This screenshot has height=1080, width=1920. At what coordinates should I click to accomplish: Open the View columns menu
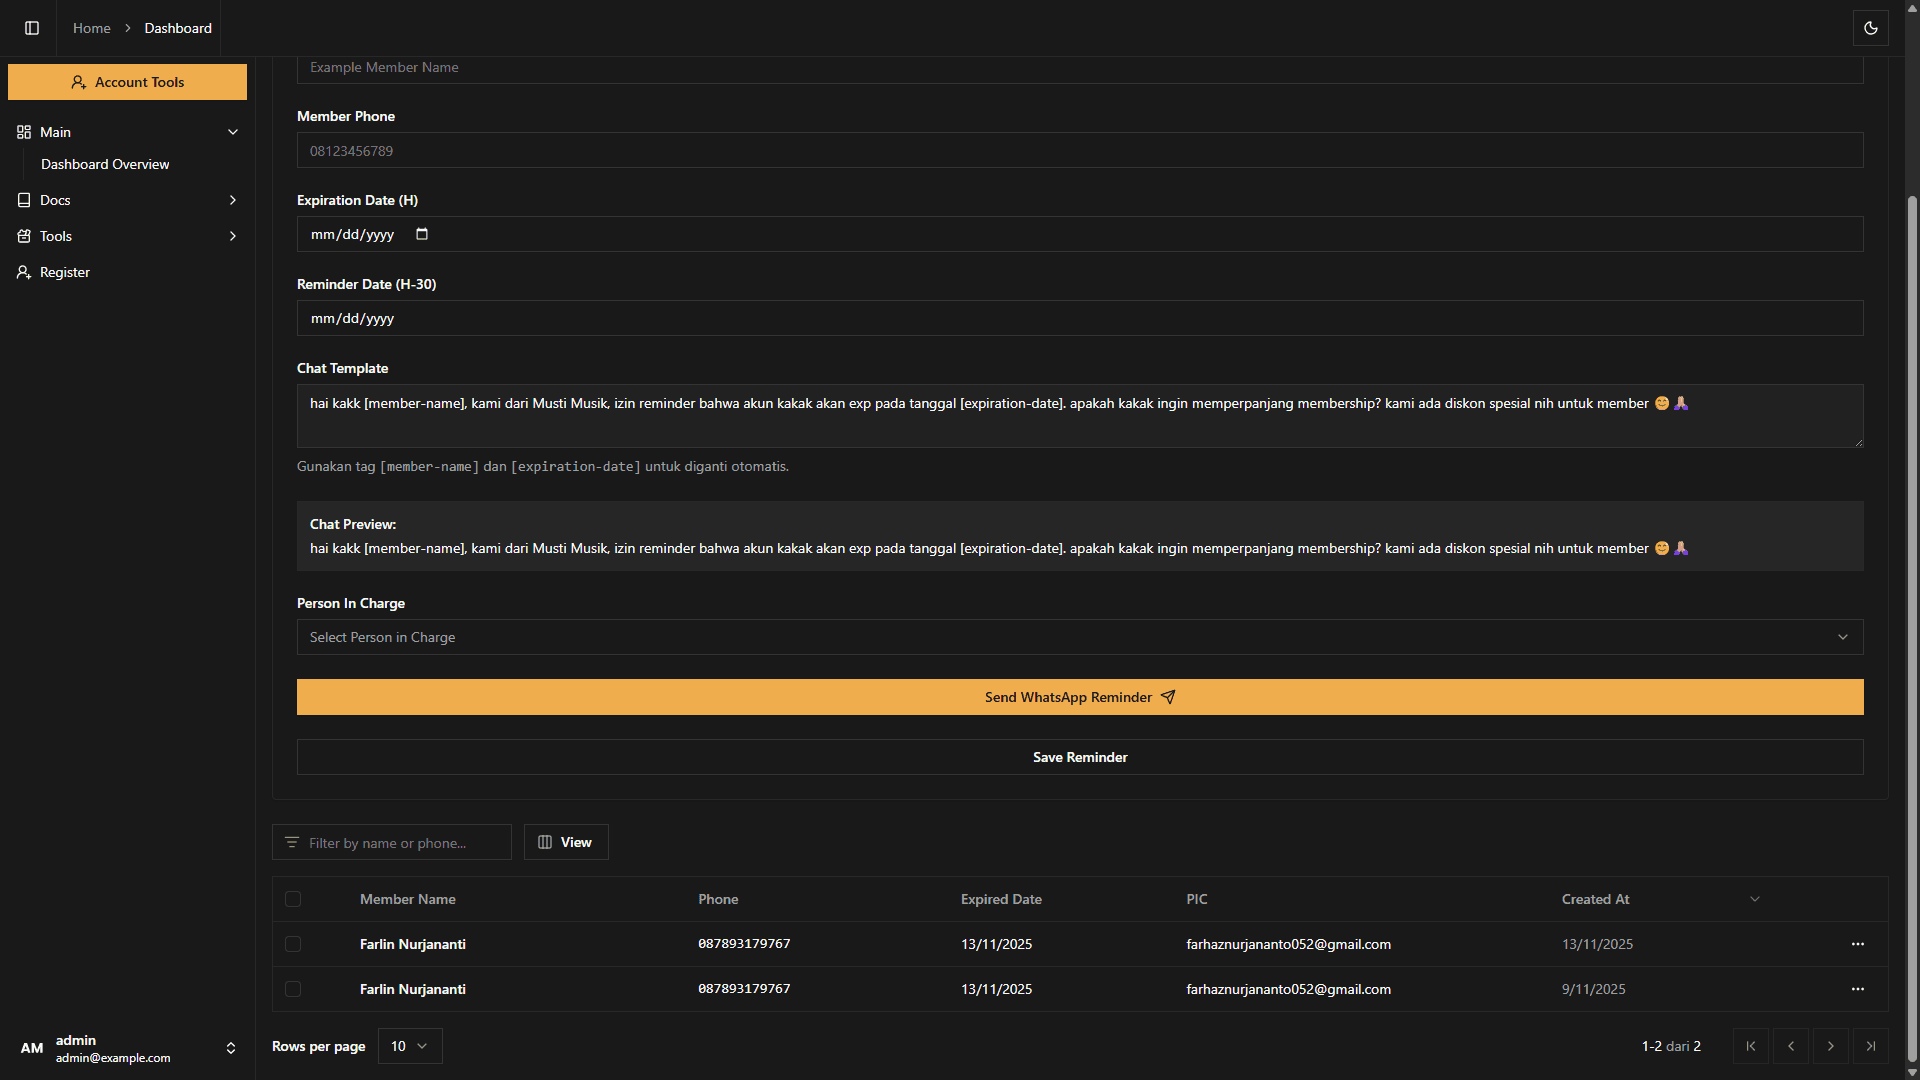(x=566, y=842)
